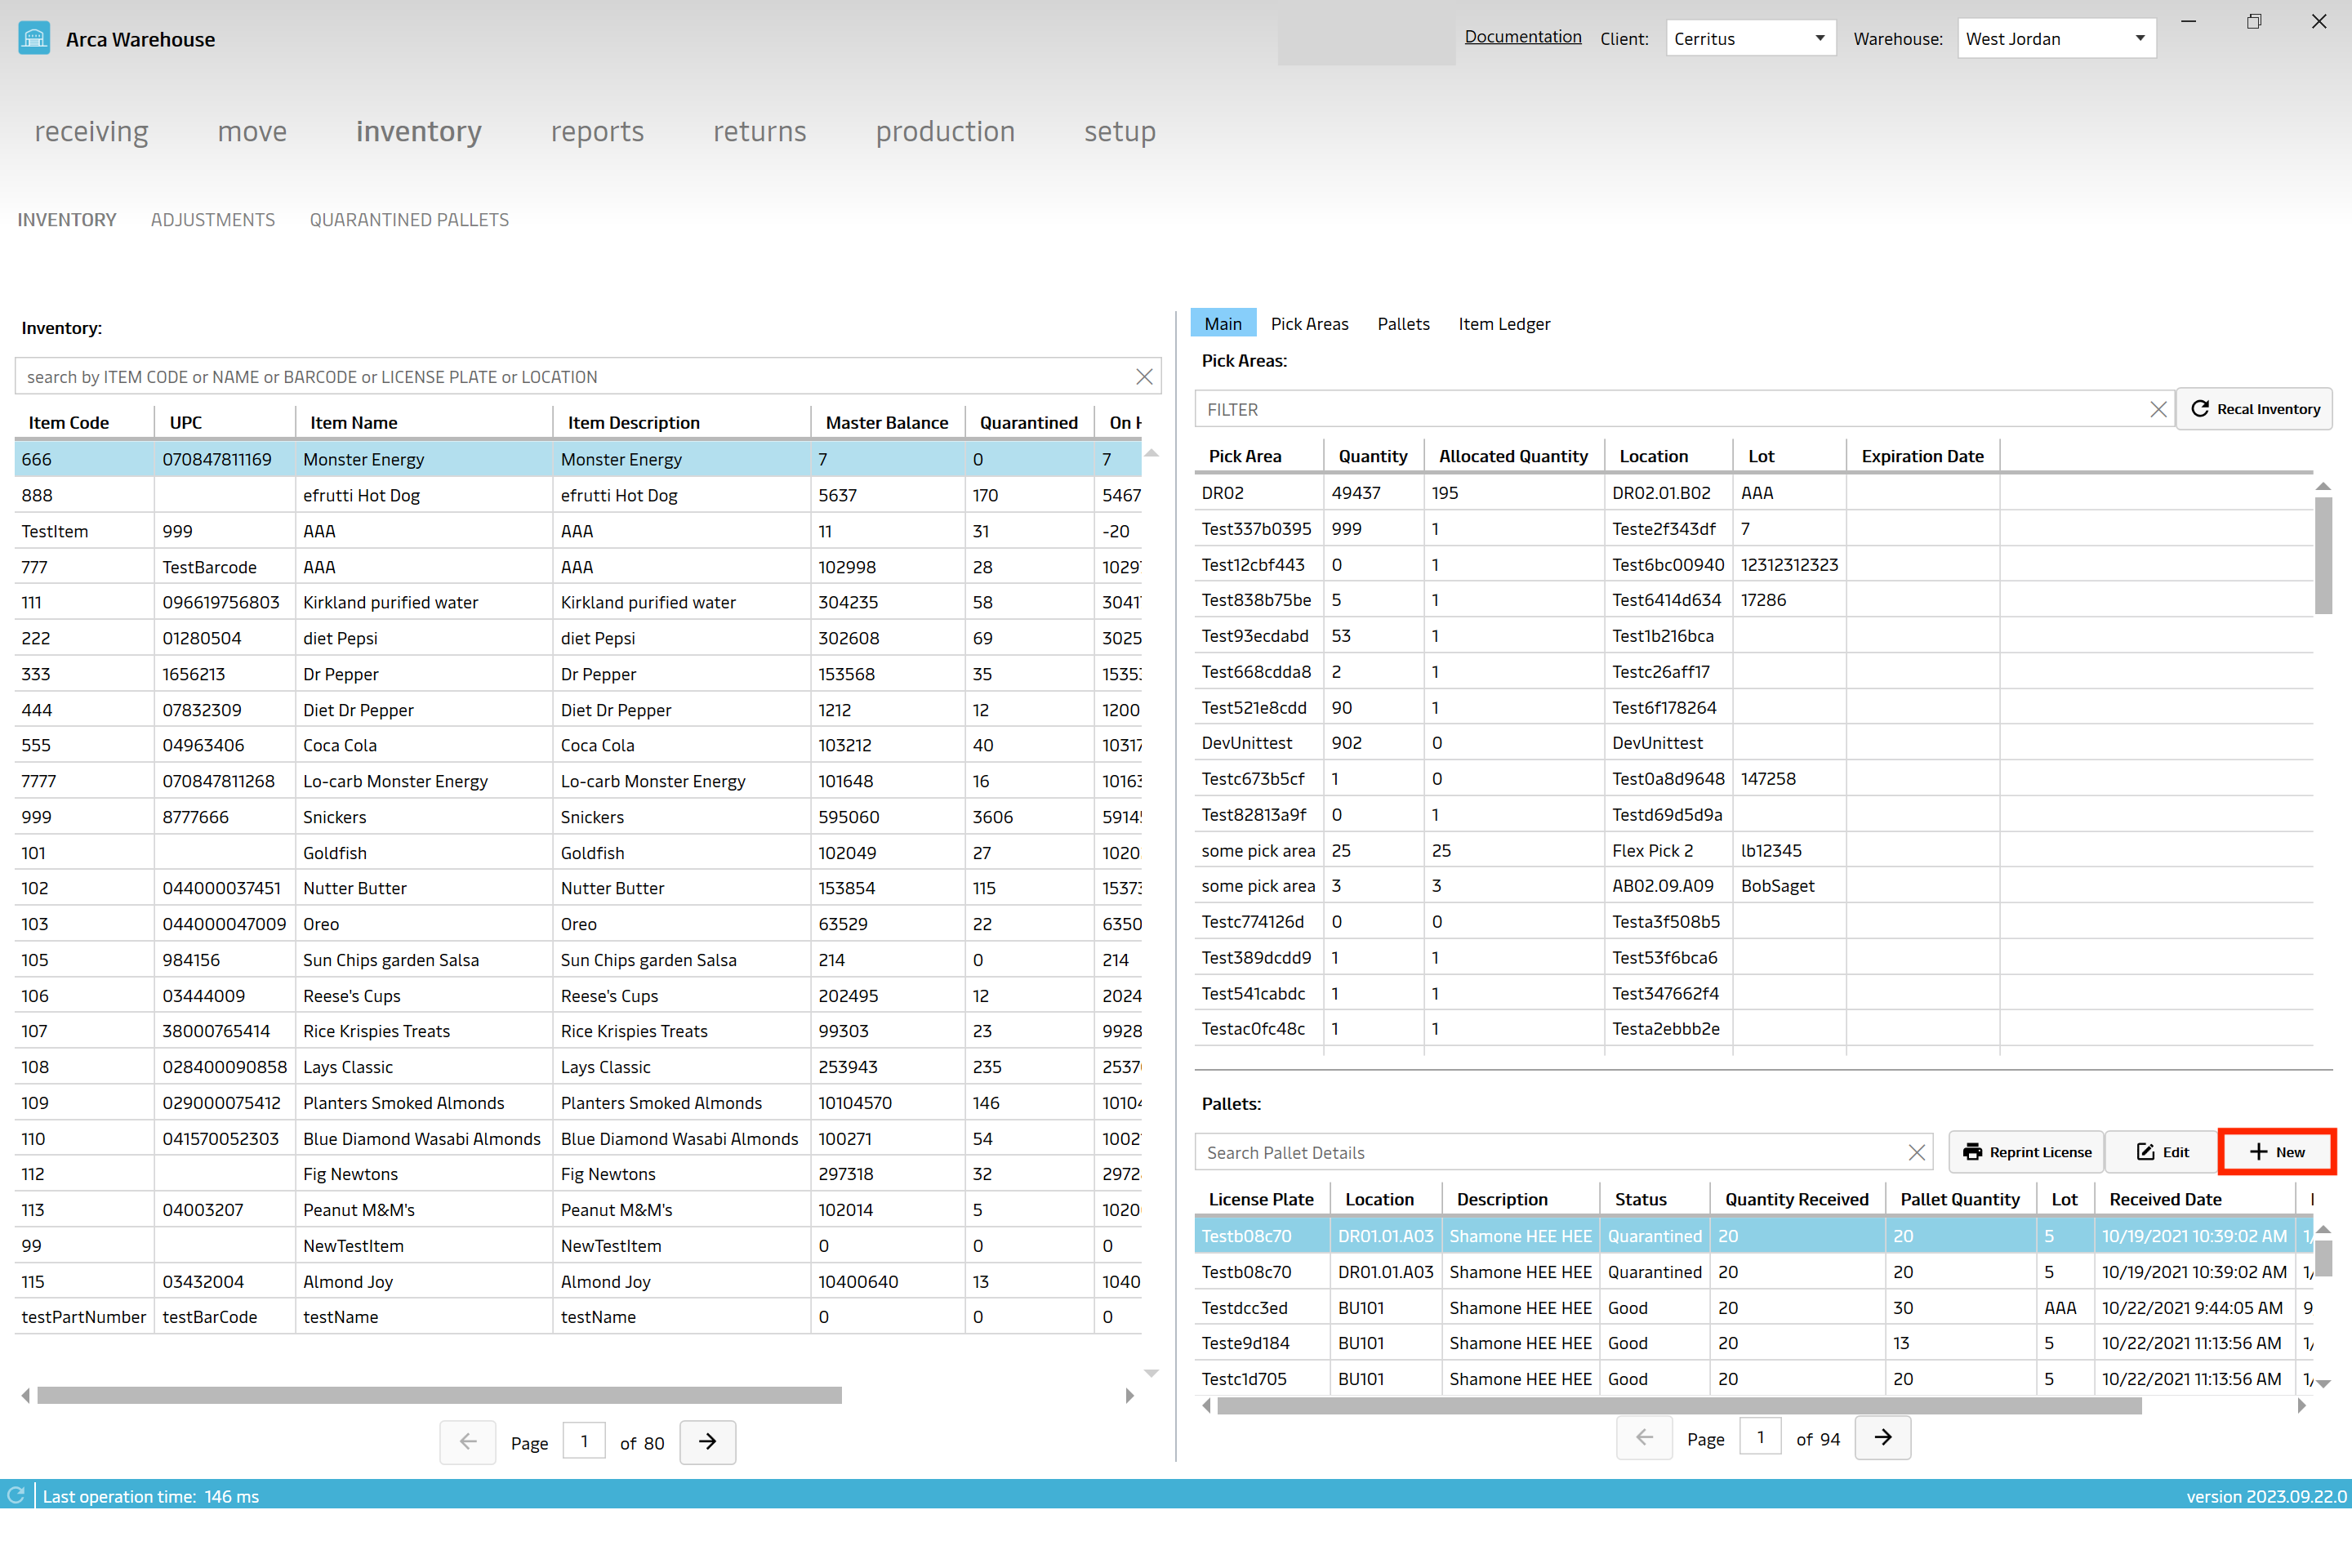Image resolution: width=2352 pixels, height=1568 pixels.
Task: Select the Oreo inventory row
Action: point(578,924)
